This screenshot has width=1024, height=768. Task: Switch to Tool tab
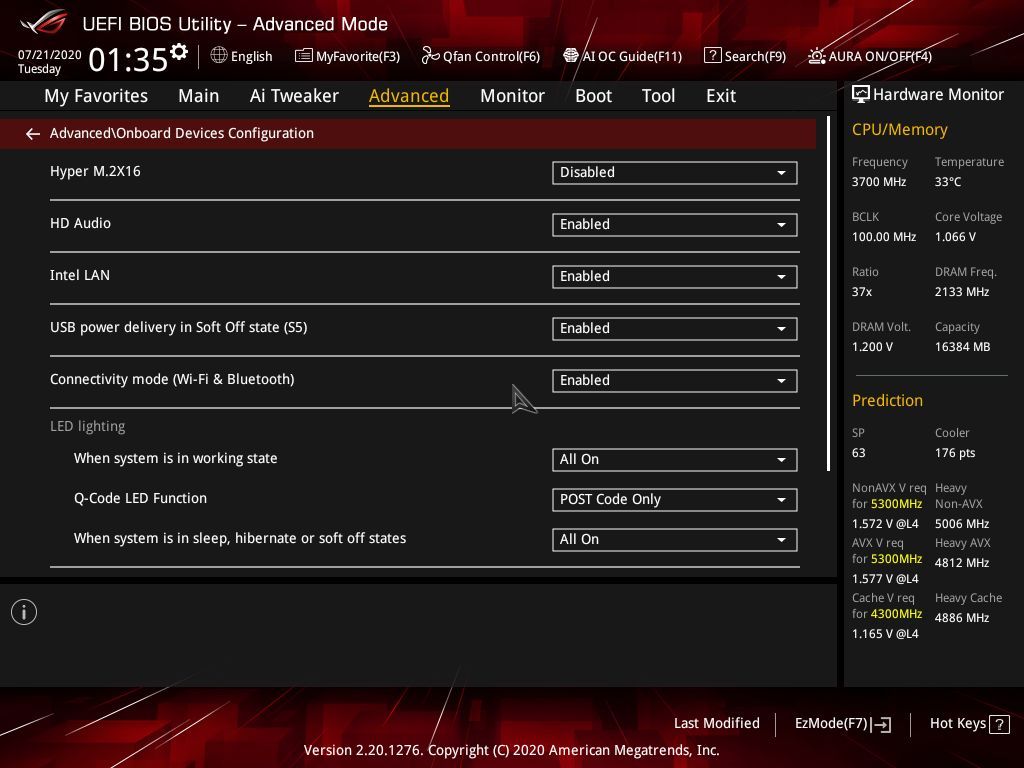[658, 96]
